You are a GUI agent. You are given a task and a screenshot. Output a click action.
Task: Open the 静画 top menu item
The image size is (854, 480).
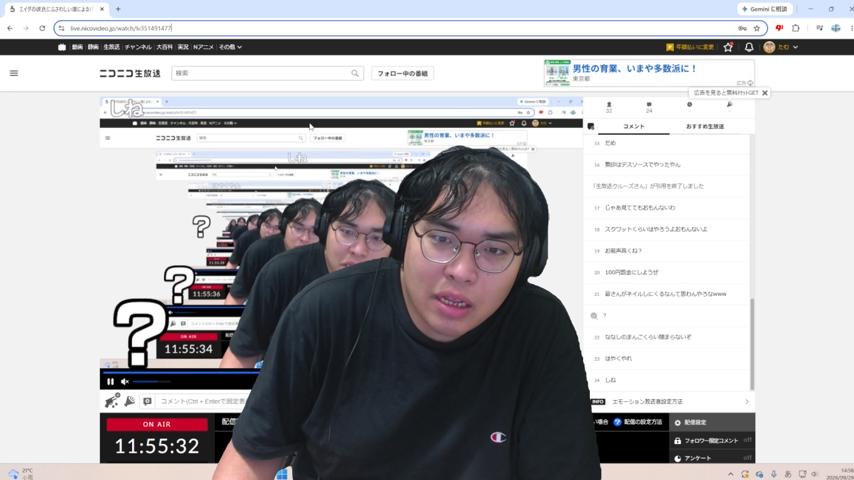(93, 47)
